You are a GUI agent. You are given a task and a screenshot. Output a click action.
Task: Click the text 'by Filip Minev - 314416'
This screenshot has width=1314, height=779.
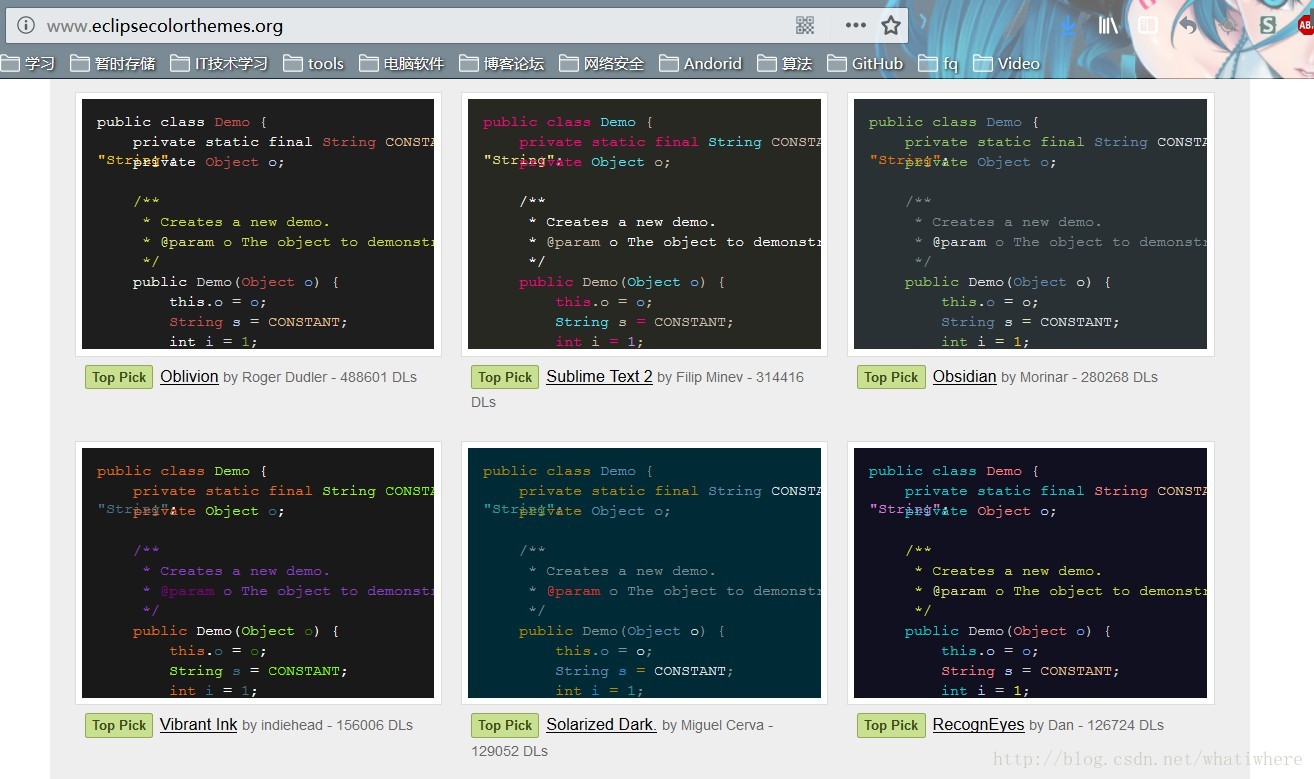pos(730,377)
